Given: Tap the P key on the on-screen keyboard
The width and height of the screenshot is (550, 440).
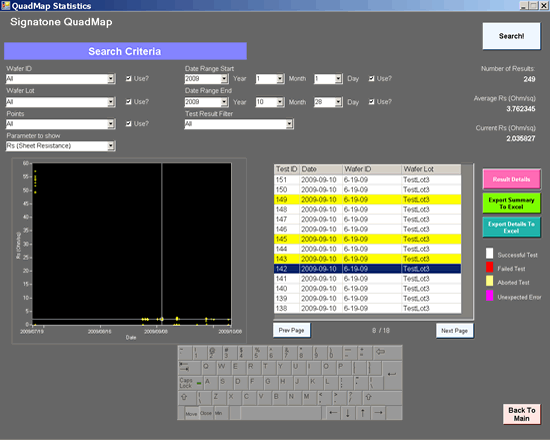Looking at the screenshot, I should point(344,368).
